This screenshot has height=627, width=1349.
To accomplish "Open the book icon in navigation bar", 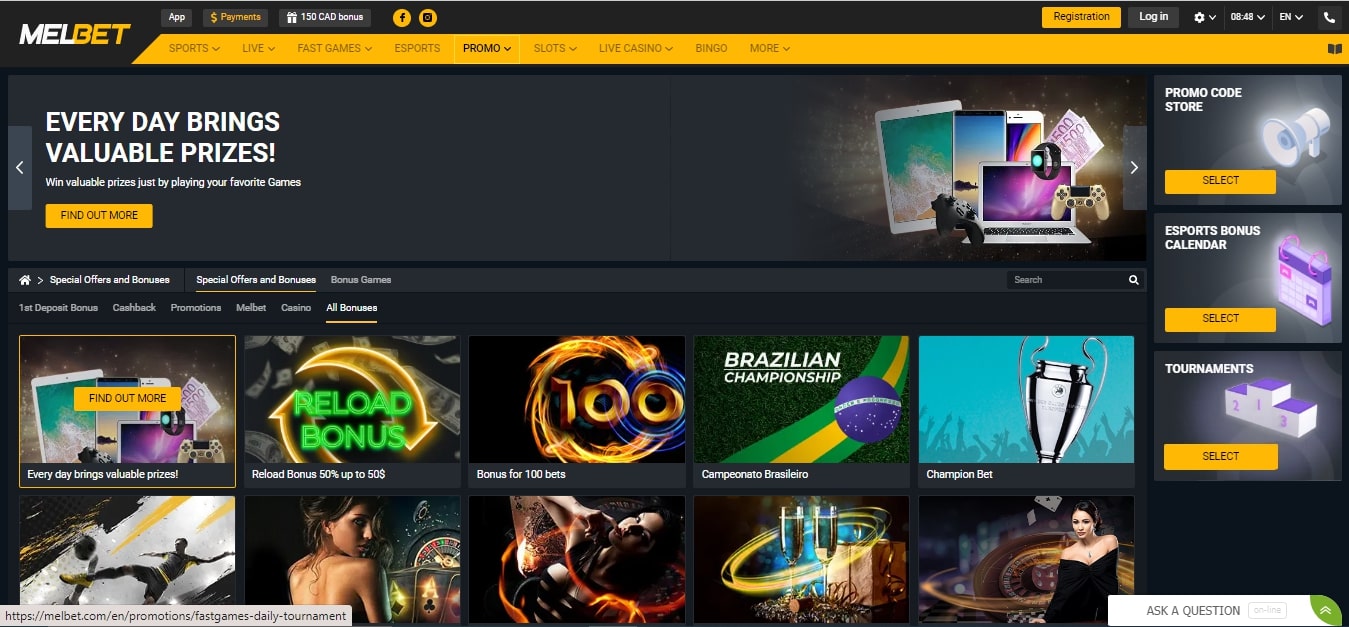I will [1334, 48].
